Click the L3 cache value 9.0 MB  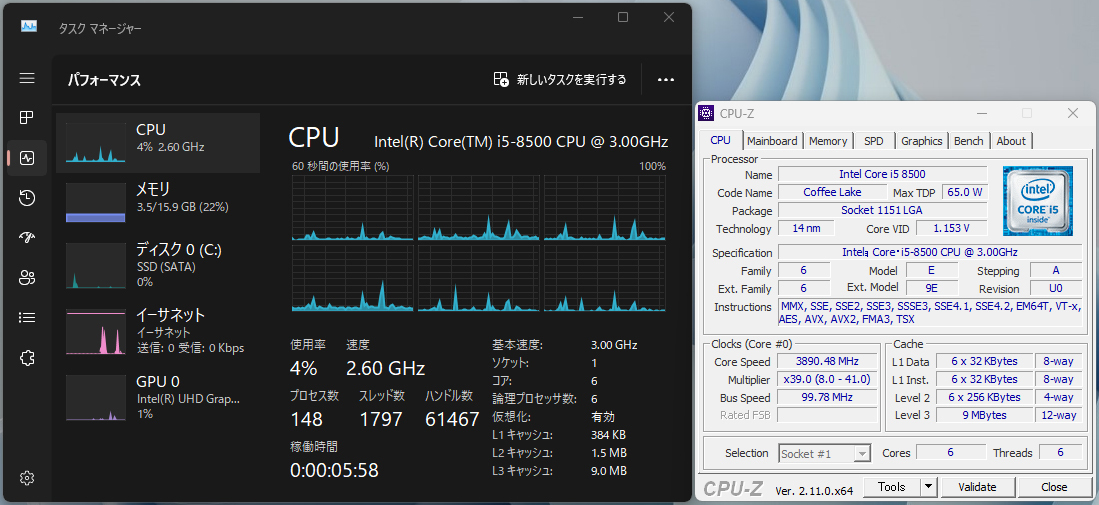click(608, 471)
